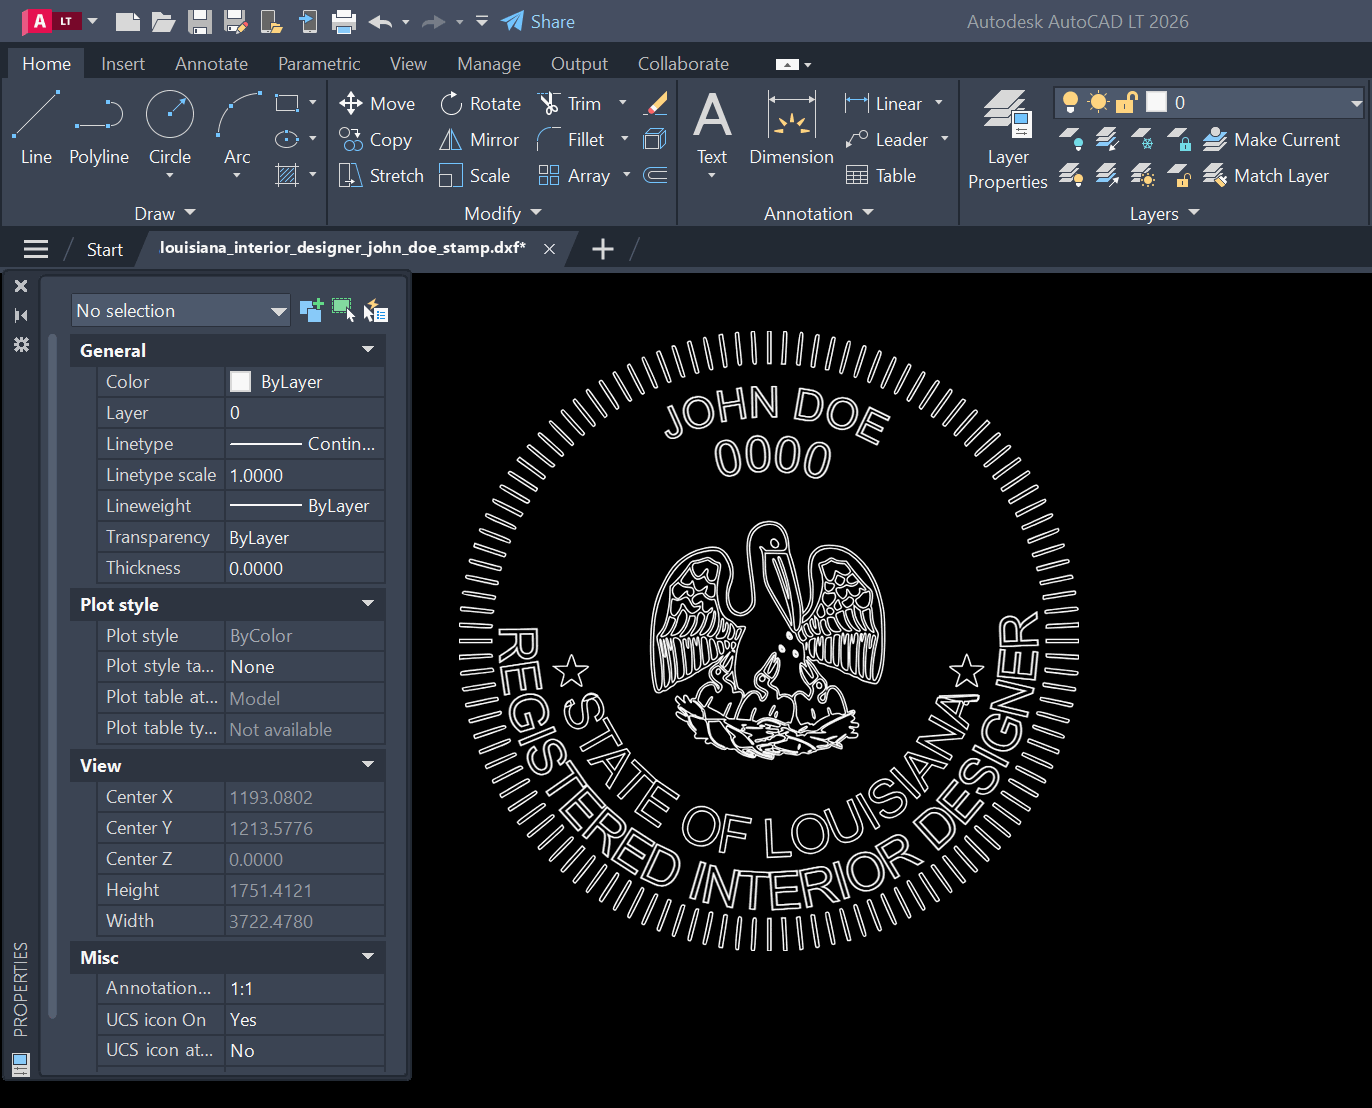
Task: Add a new drawing tab
Action: (603, 249)
